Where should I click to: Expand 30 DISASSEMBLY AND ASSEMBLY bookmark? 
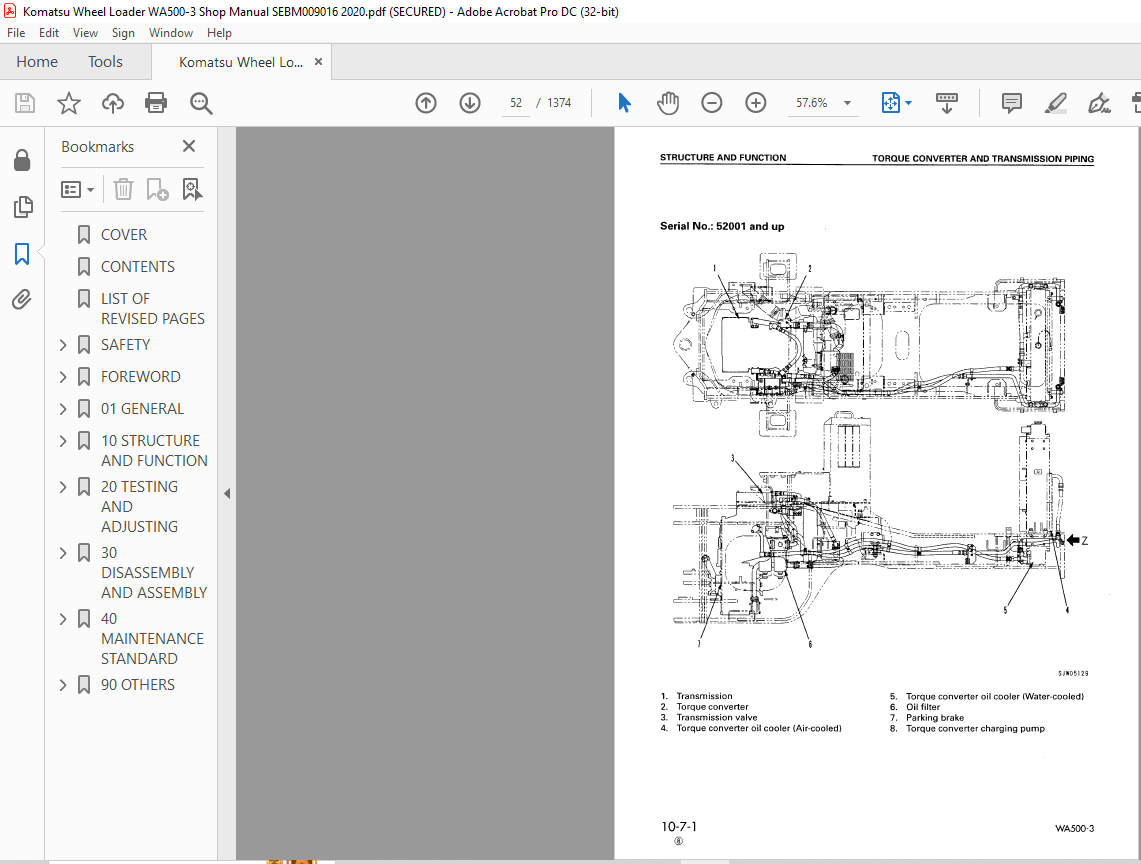tap(63, 553)
